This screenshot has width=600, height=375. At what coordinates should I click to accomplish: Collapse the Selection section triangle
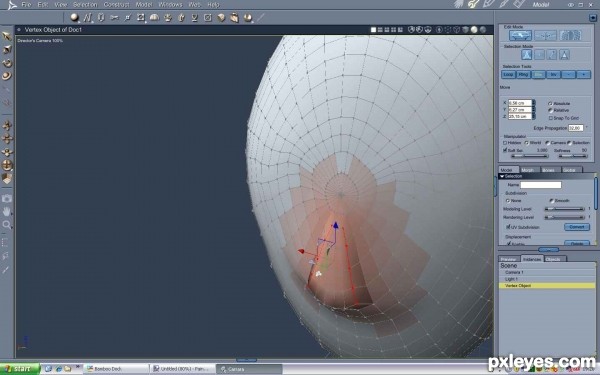click(502, 176)
